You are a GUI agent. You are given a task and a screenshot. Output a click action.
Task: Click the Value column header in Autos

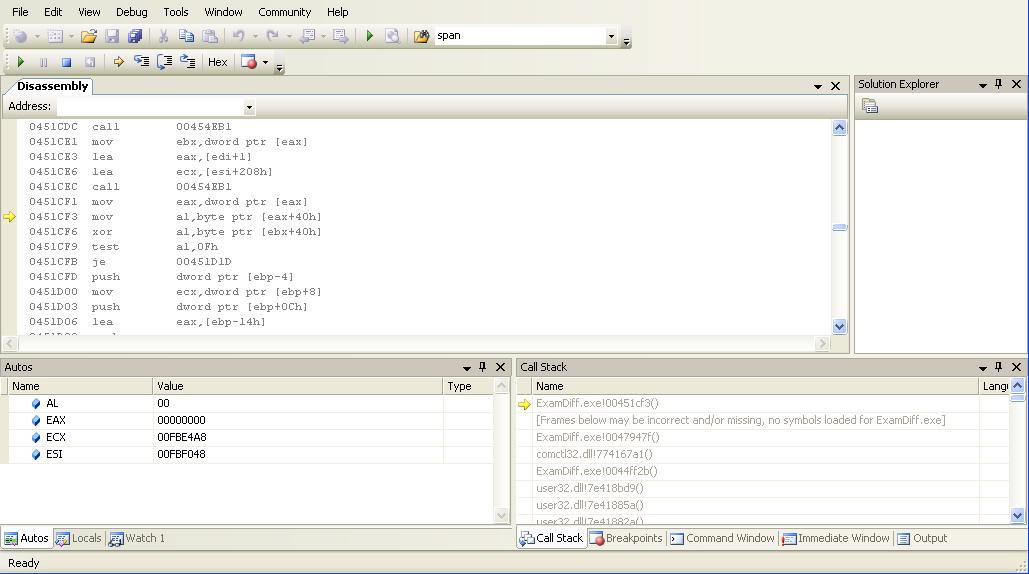click(298, 386)
